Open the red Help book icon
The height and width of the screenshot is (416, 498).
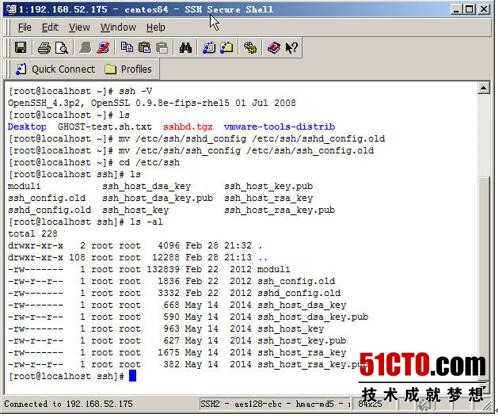(274, 48)
